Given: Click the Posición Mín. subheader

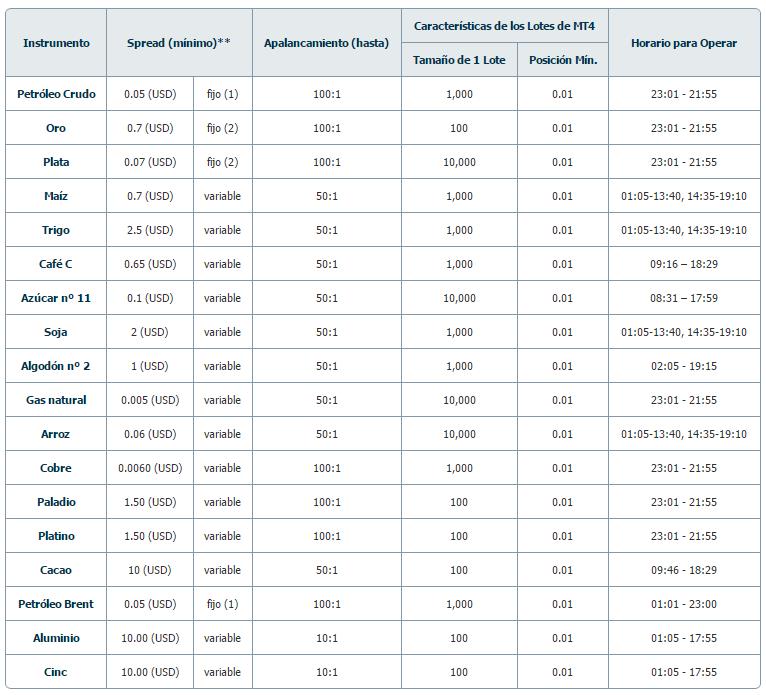Looking at the screenshot, I should (x=563, y=60).
